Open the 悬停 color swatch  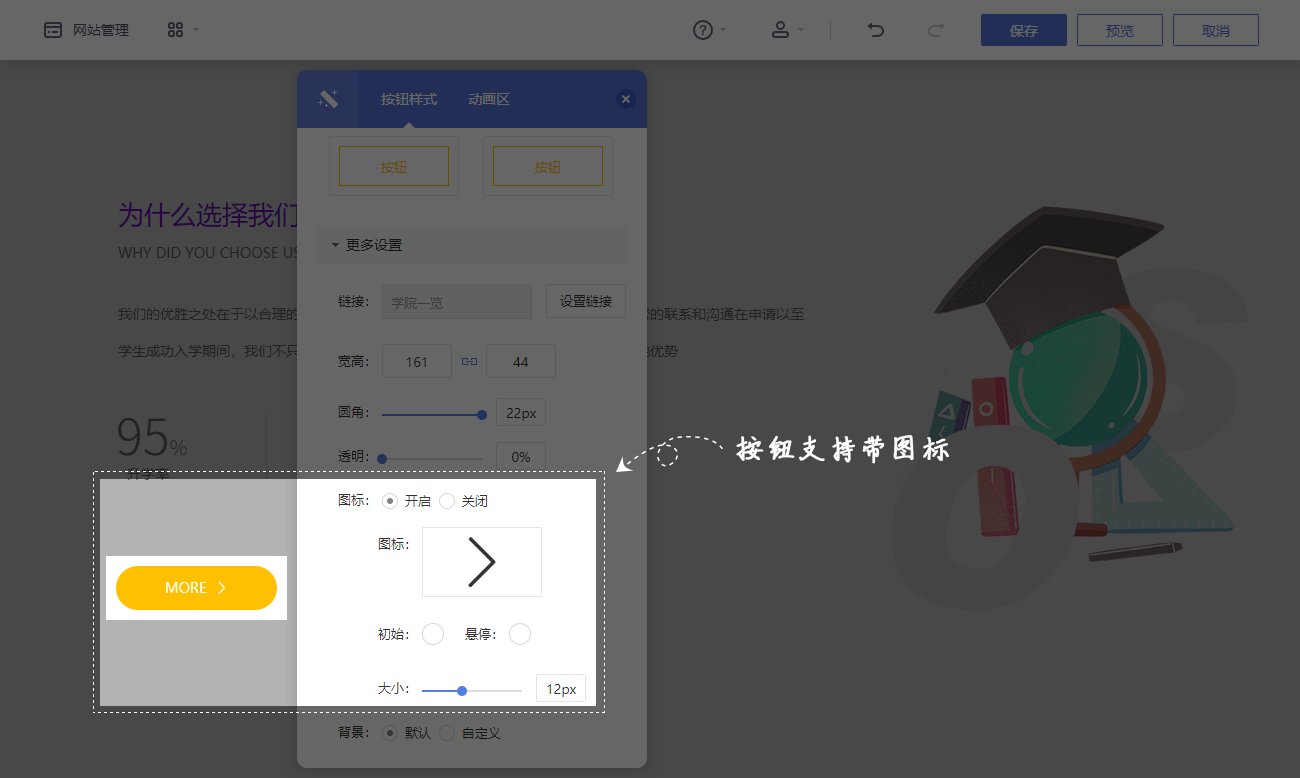pos(520,634)
